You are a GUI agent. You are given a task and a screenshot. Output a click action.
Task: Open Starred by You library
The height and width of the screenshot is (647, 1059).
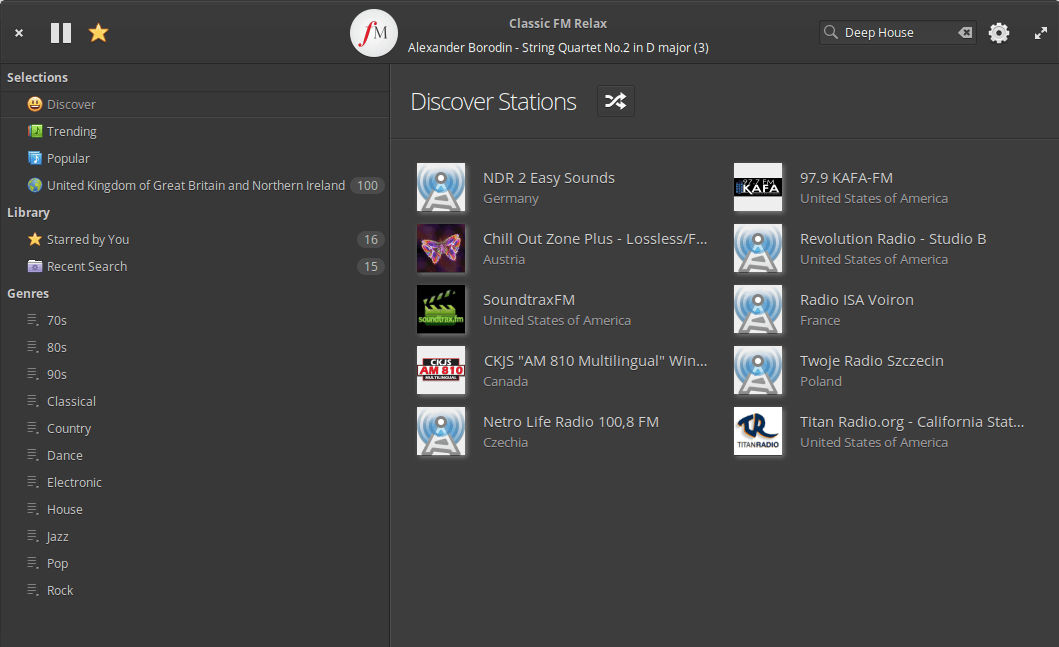195,239
